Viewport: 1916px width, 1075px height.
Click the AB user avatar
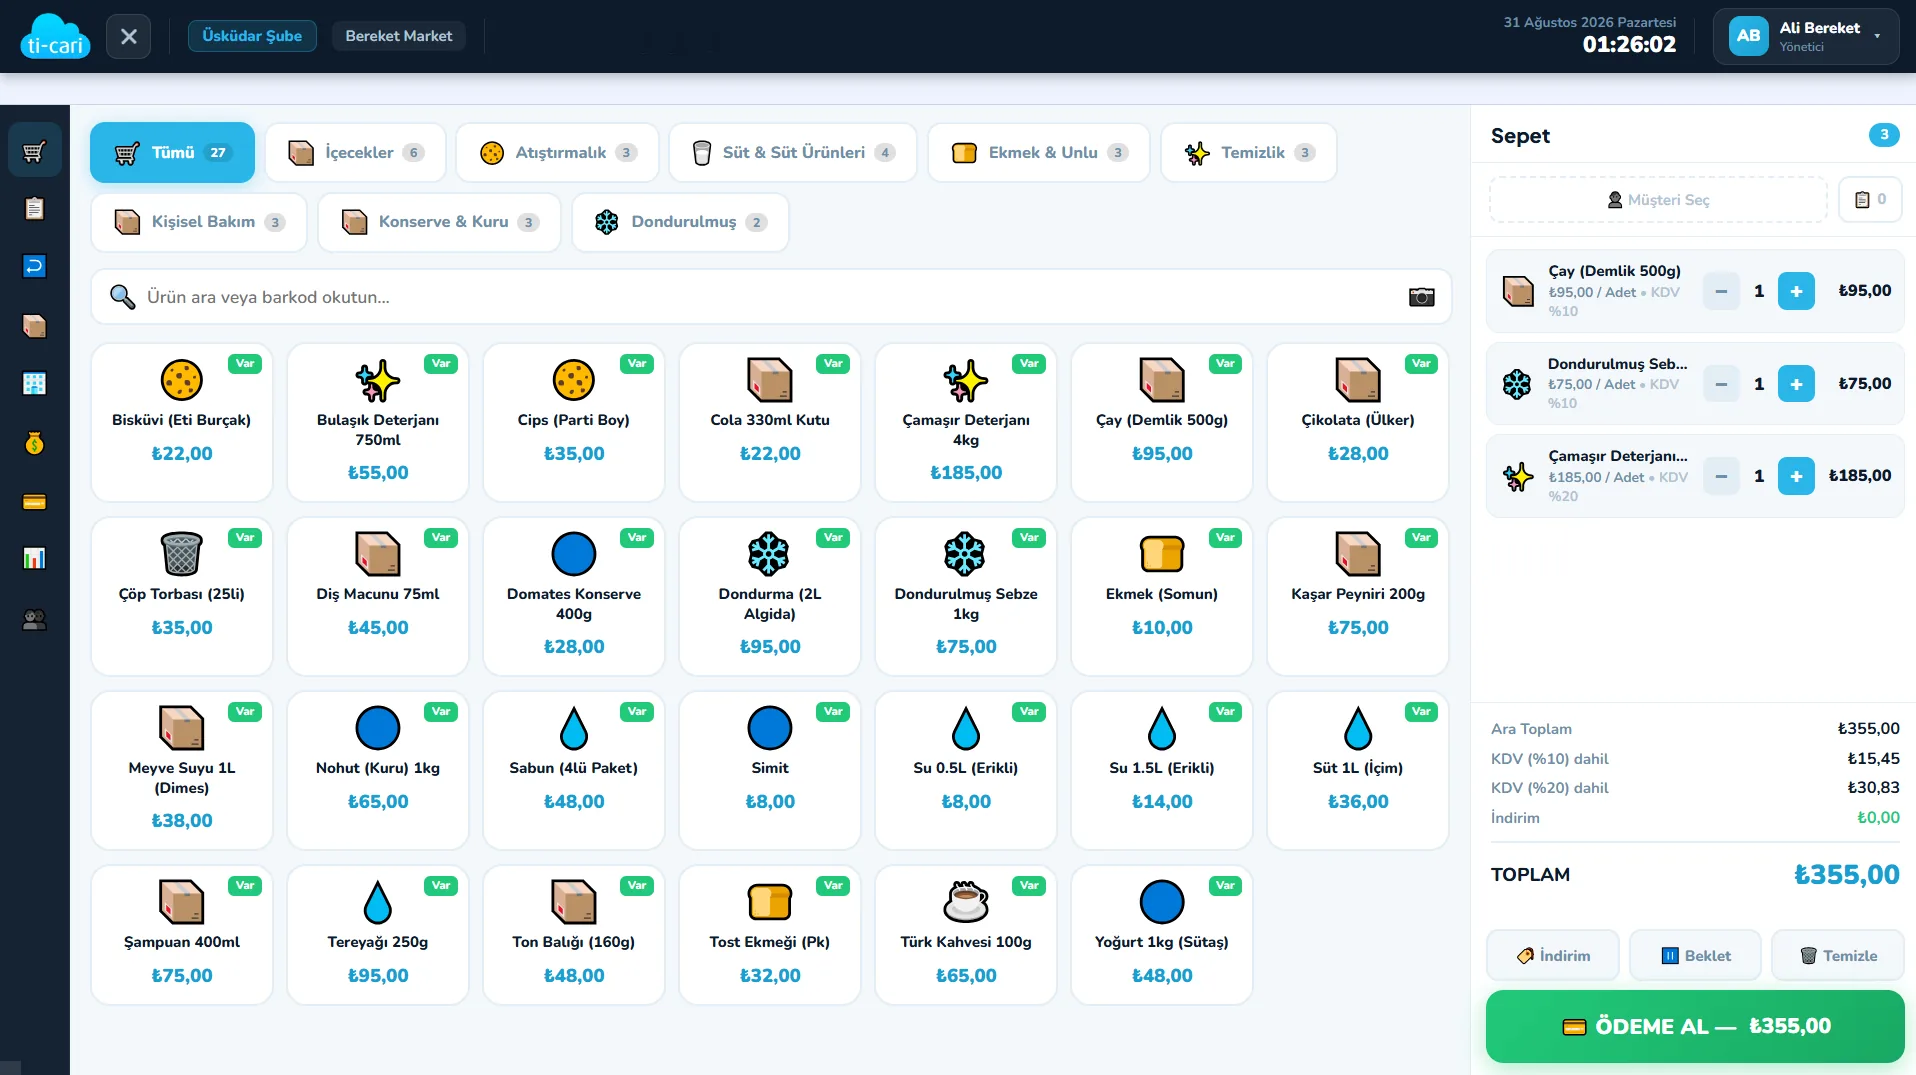1748,36
